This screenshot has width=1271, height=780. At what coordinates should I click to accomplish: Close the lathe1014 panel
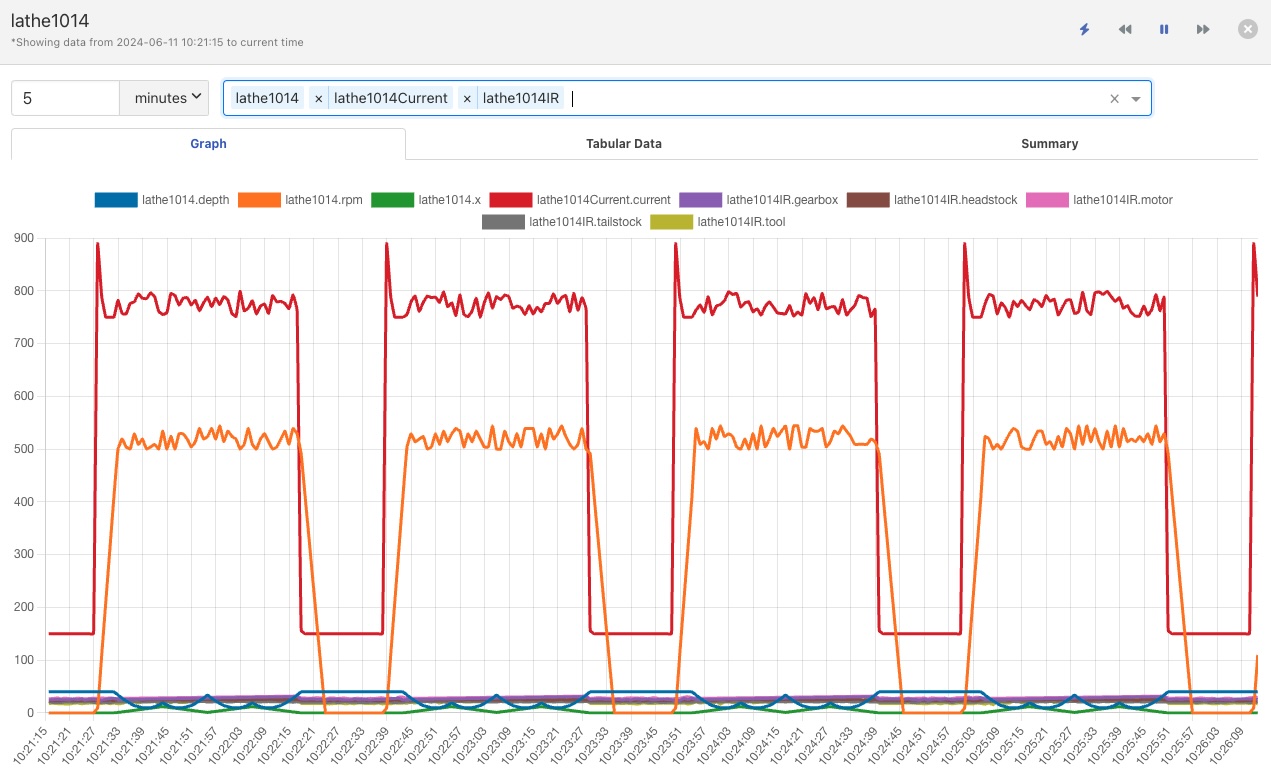tap(1248, 29)
